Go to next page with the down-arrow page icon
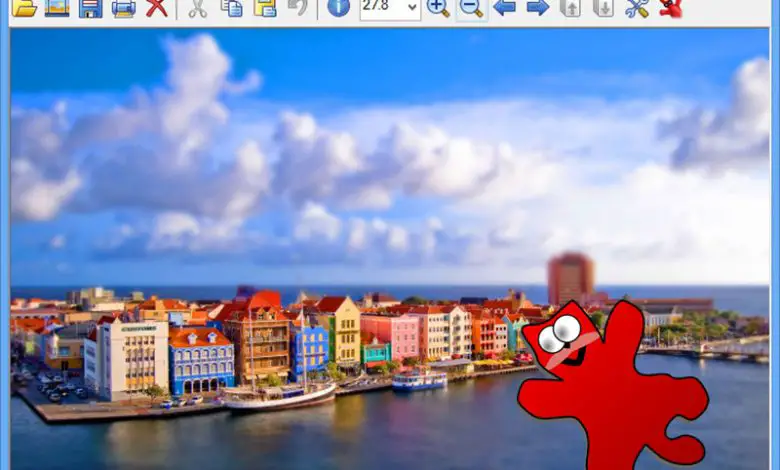This screenshot has width=780, height=470. [x=603, y=7]
